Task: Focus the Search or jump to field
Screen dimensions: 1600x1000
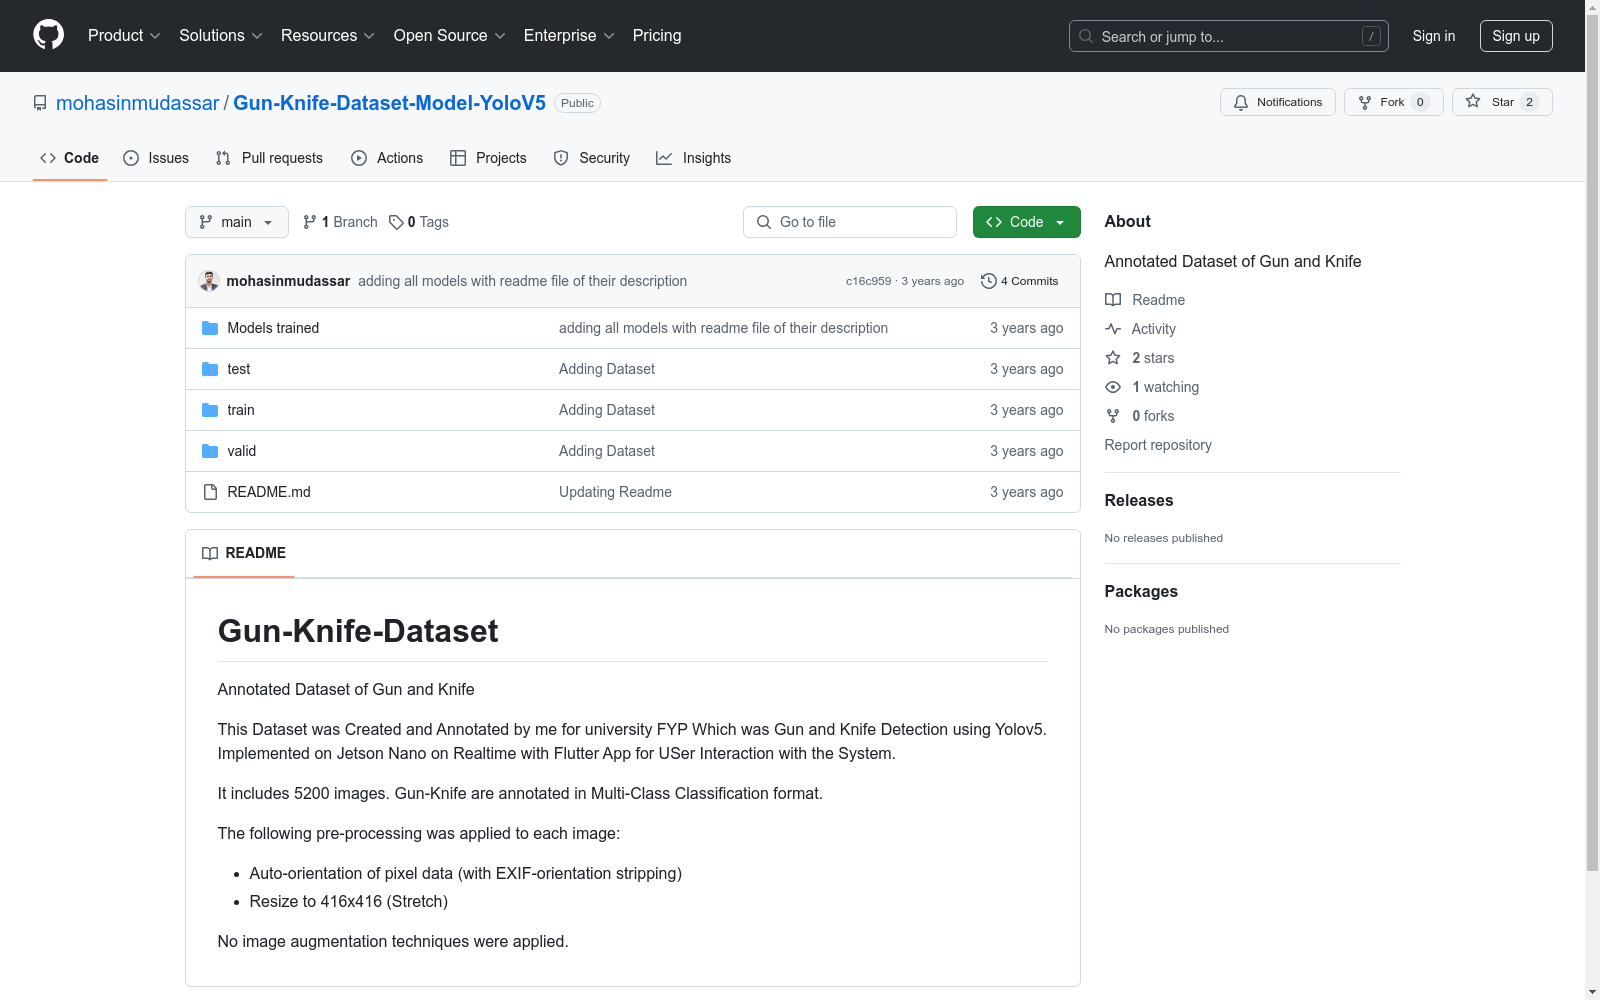Action: click(1228, 36)
